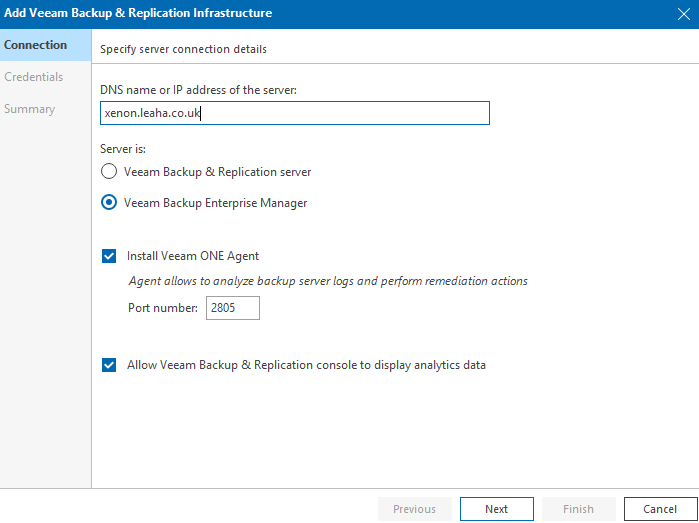Uncheck Install Veeam ONE Agent

coord(109,256)
